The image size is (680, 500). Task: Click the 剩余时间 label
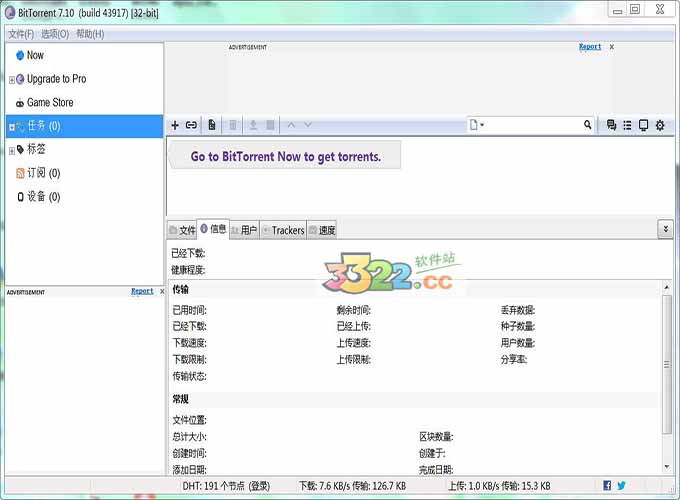tap(353, 310)
